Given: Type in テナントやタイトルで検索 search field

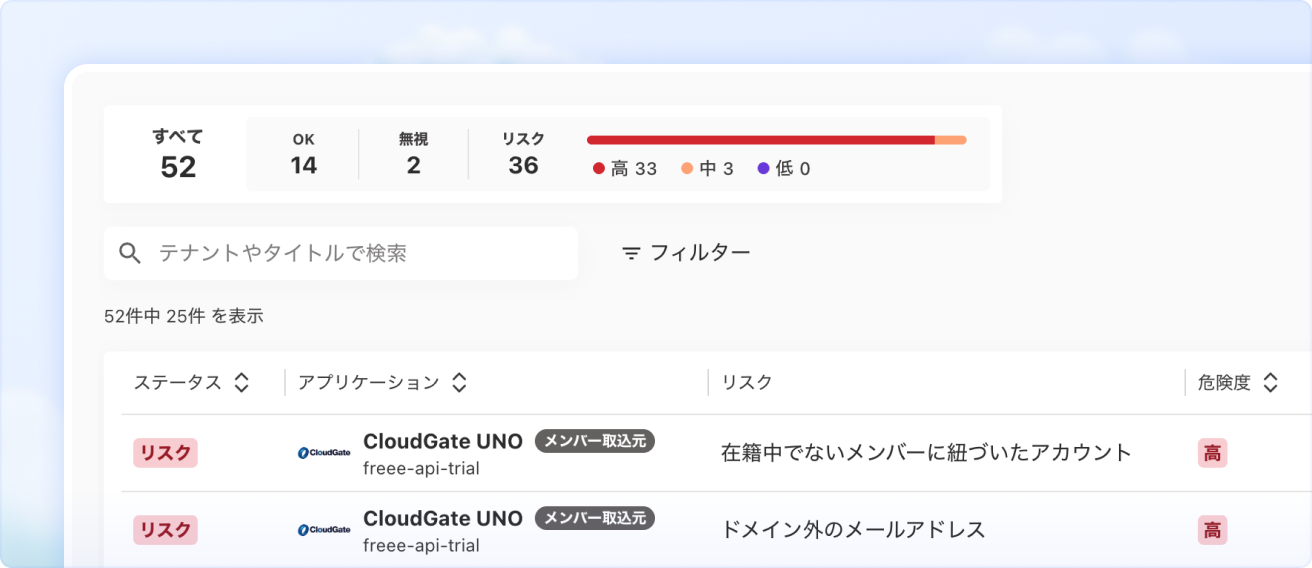Looking at the screenshot, I should tap(360, 253).
